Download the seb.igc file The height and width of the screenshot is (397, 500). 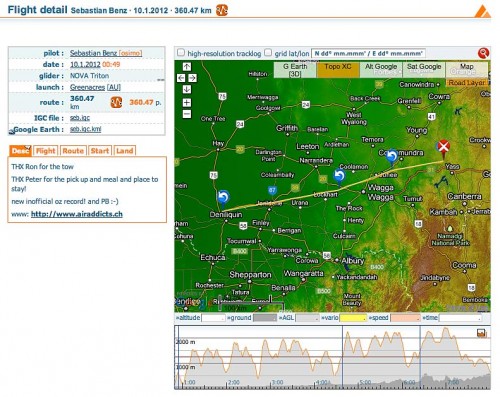pos(80,118)
